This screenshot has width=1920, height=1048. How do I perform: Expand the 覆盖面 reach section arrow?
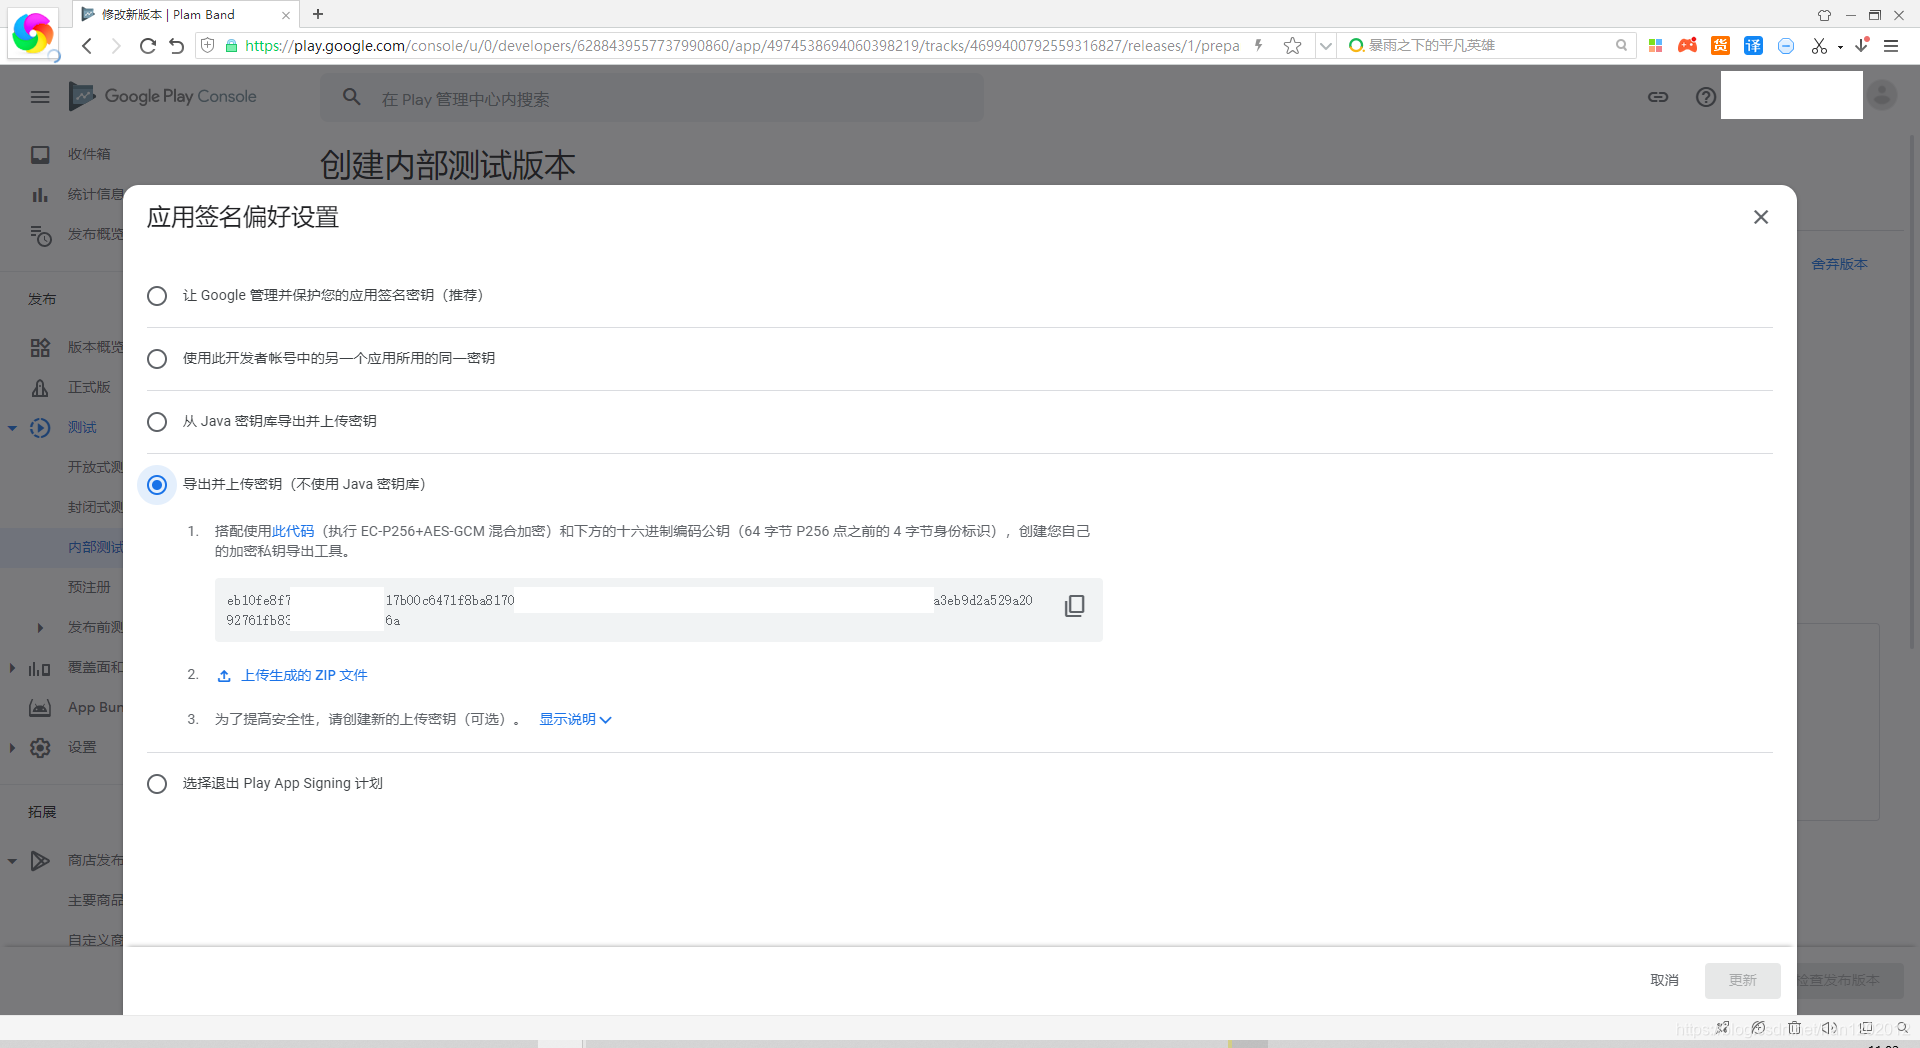pos(12,668)
